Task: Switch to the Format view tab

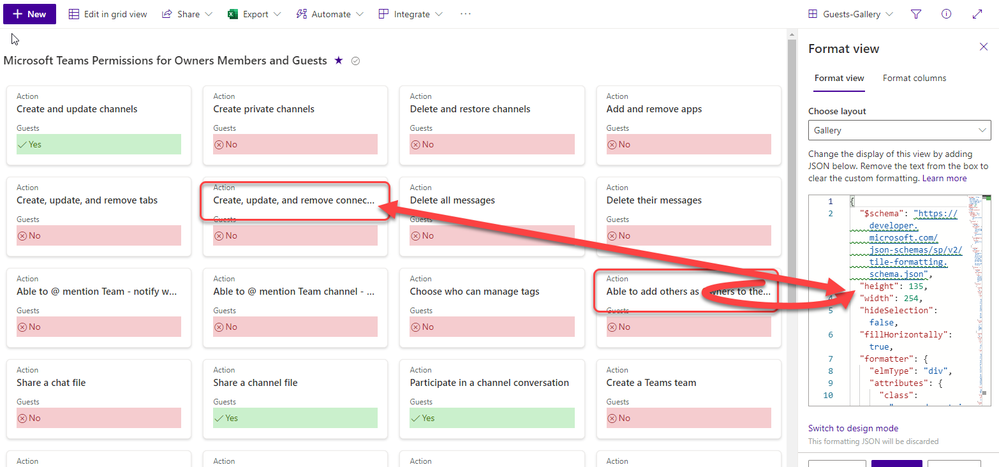Action: point(839,78)
